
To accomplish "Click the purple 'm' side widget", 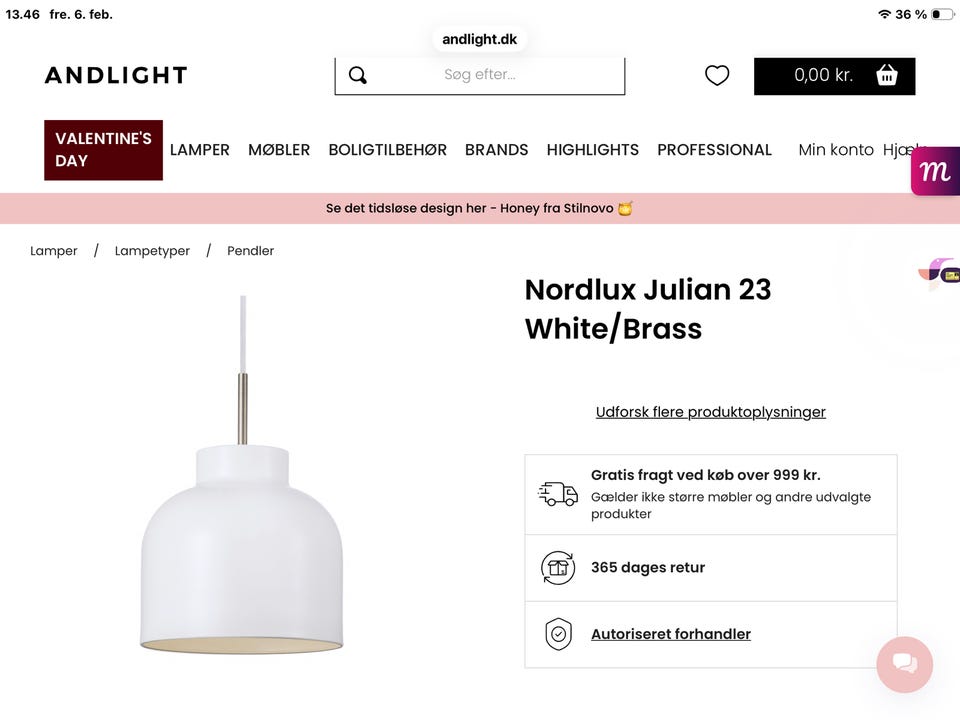I will 936,171.
